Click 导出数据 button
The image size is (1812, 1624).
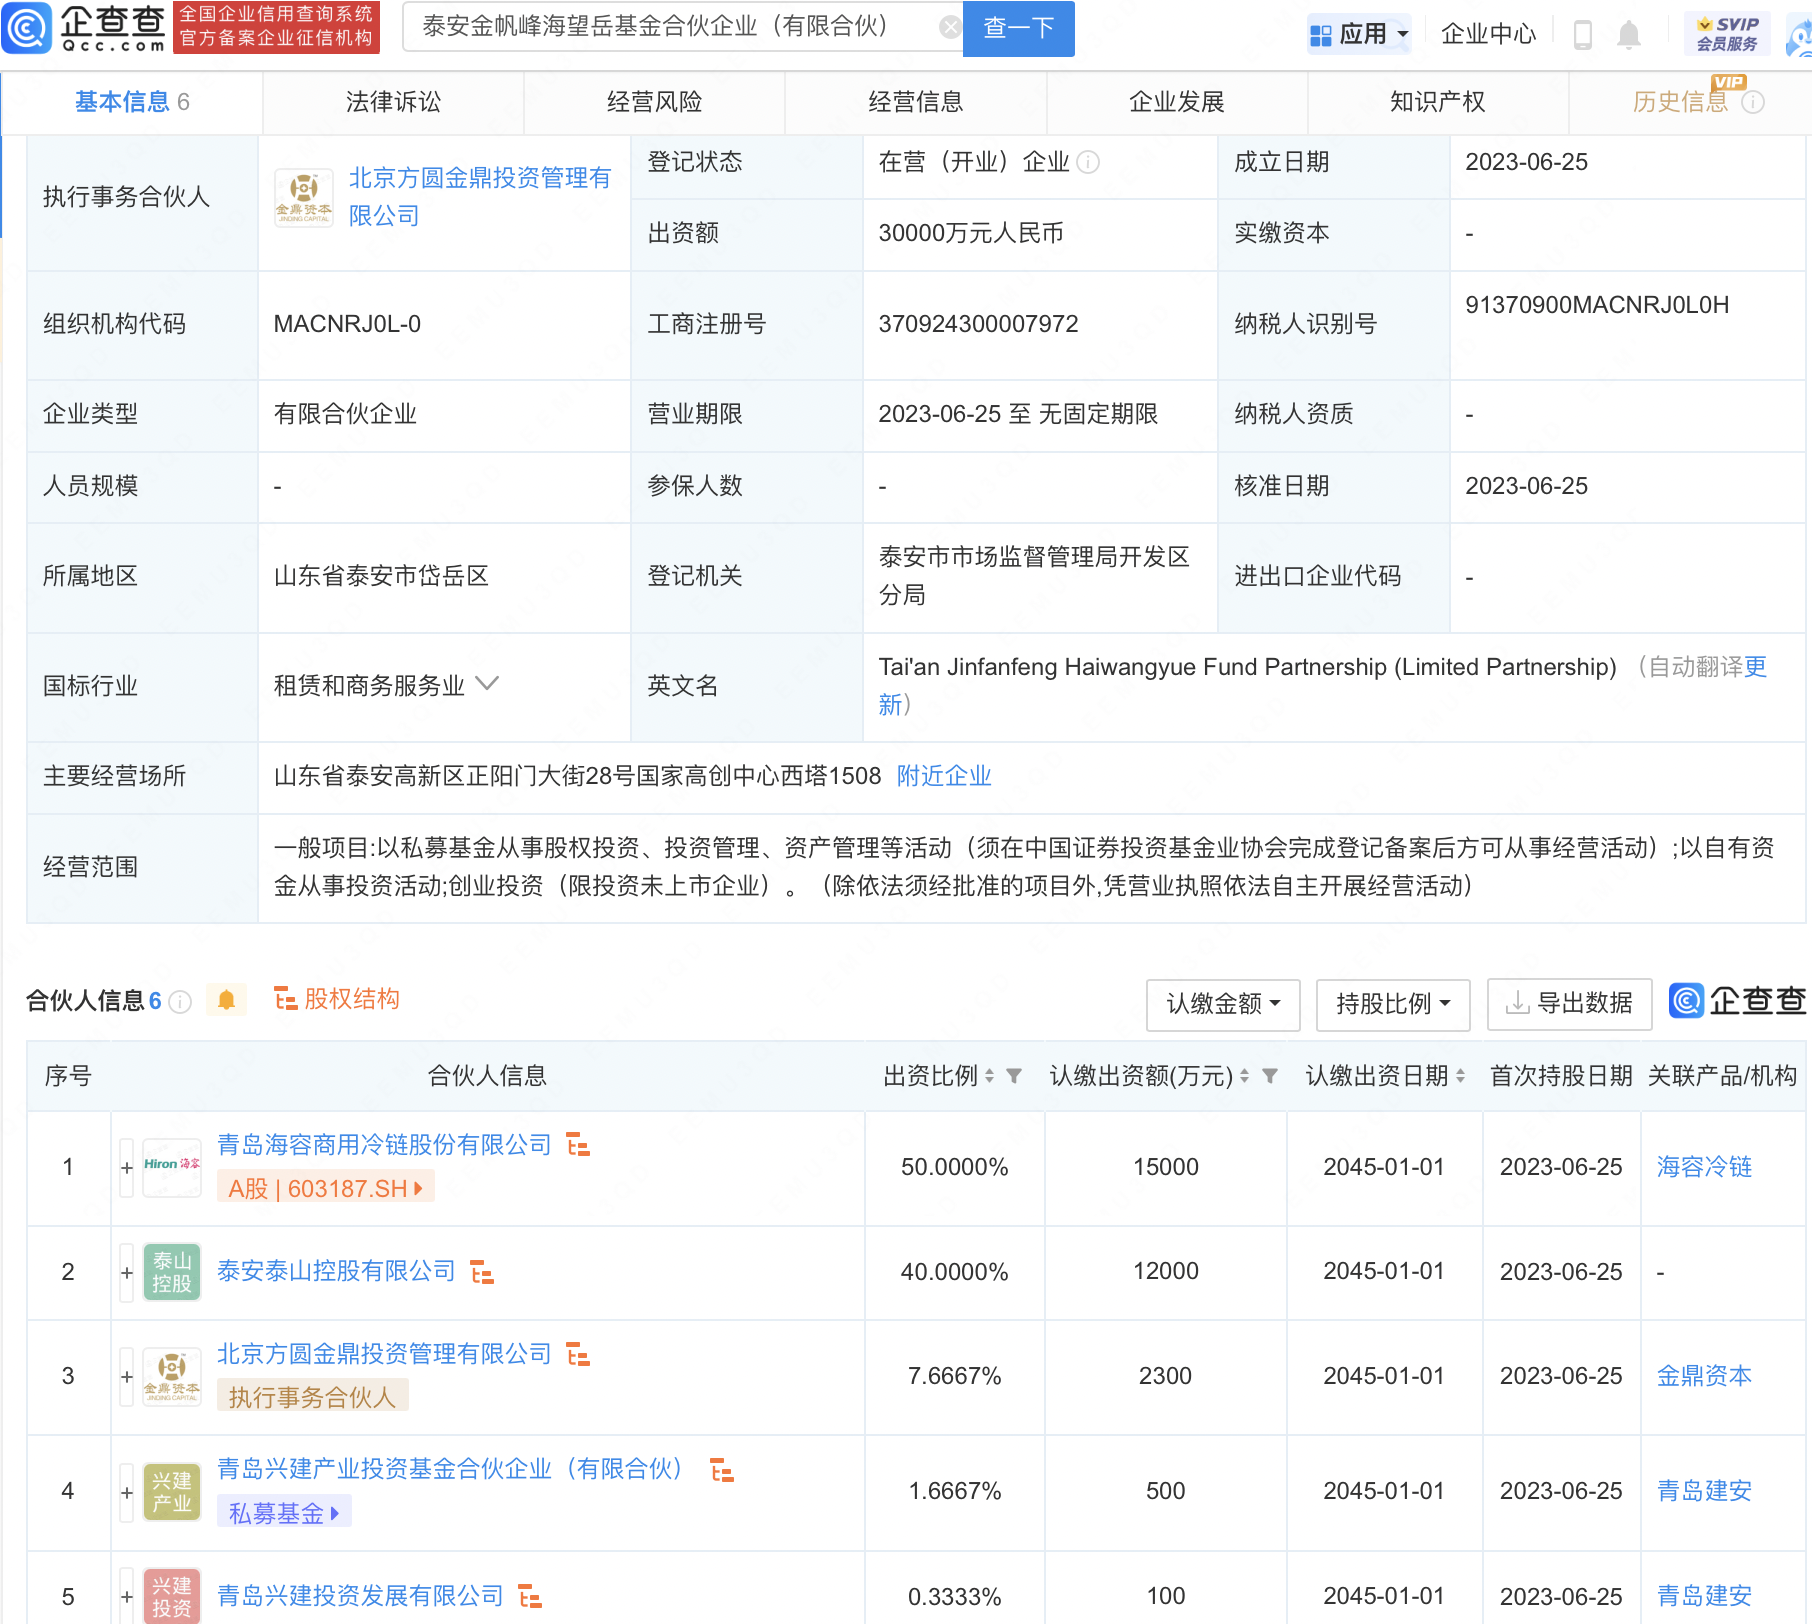(x=1569, y=1003)
